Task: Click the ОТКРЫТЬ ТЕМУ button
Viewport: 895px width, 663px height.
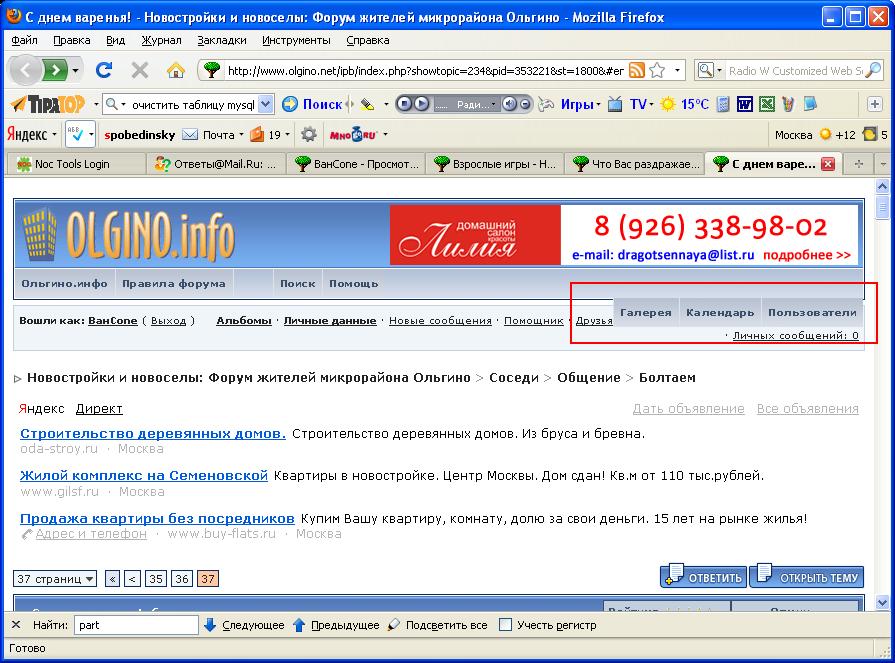Action: coord(807,576)
